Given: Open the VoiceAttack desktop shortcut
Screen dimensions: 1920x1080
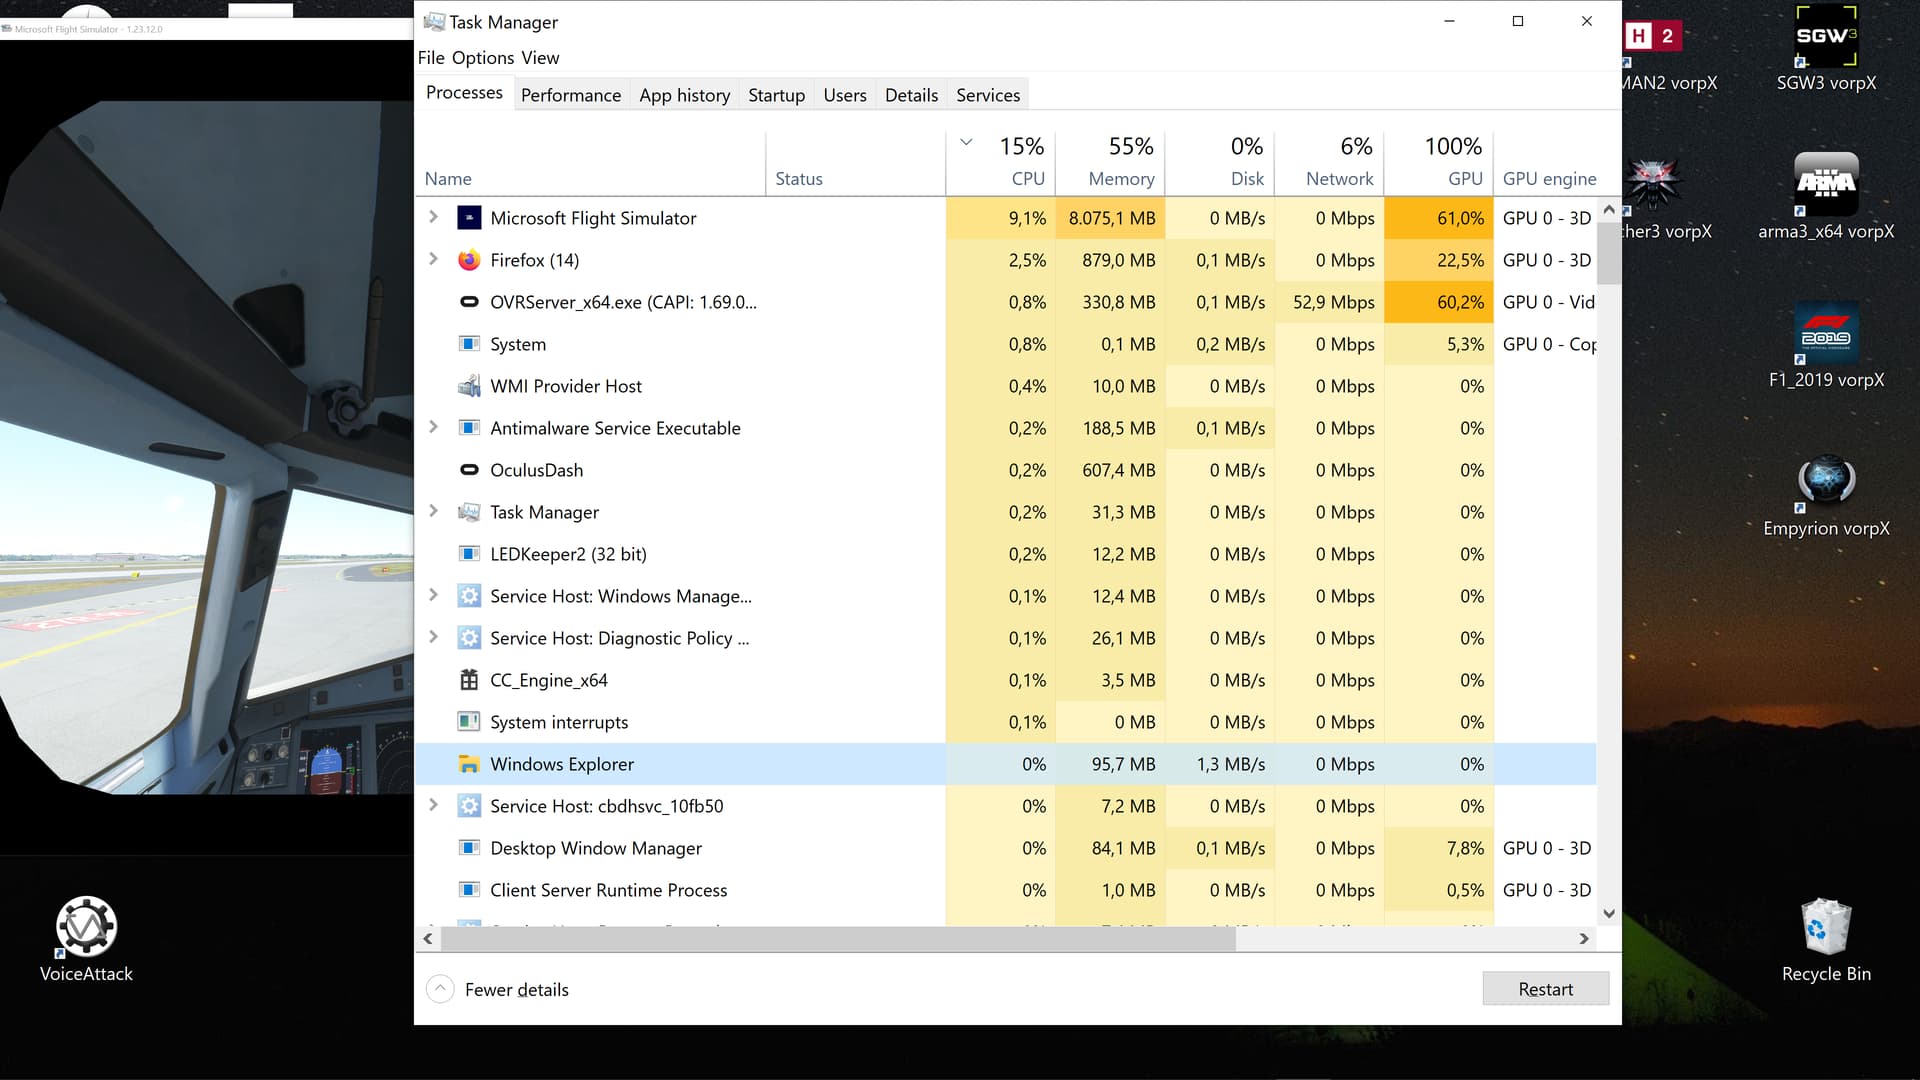Looking at the screenshot, I should click(86, 928).
